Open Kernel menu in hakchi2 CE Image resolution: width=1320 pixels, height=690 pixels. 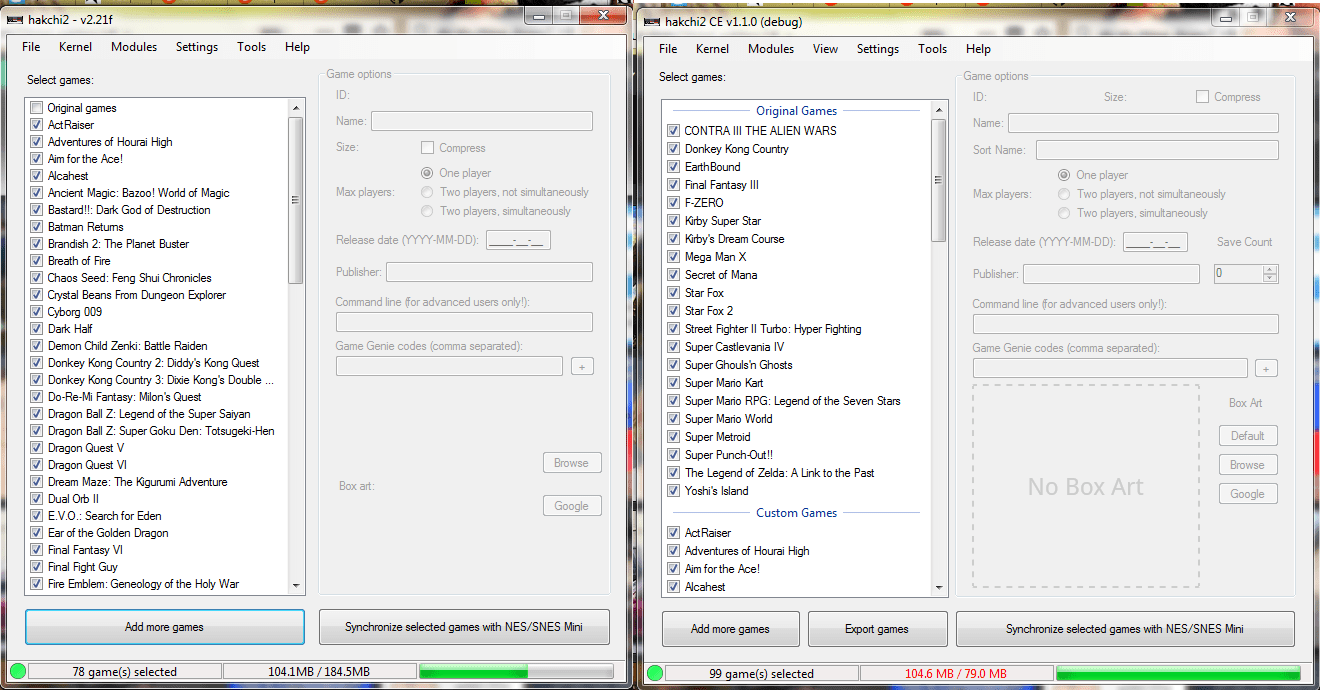point(712,49)
